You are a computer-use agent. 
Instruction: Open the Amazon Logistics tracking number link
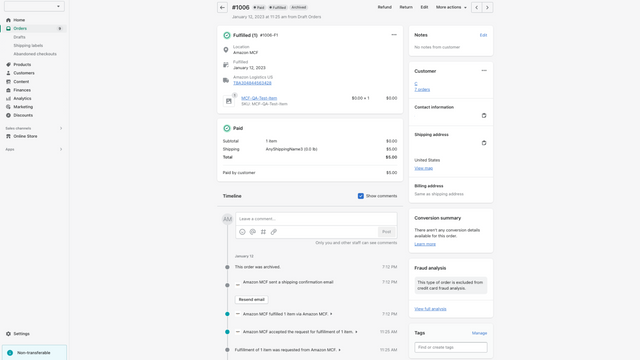tap(252, 83)
